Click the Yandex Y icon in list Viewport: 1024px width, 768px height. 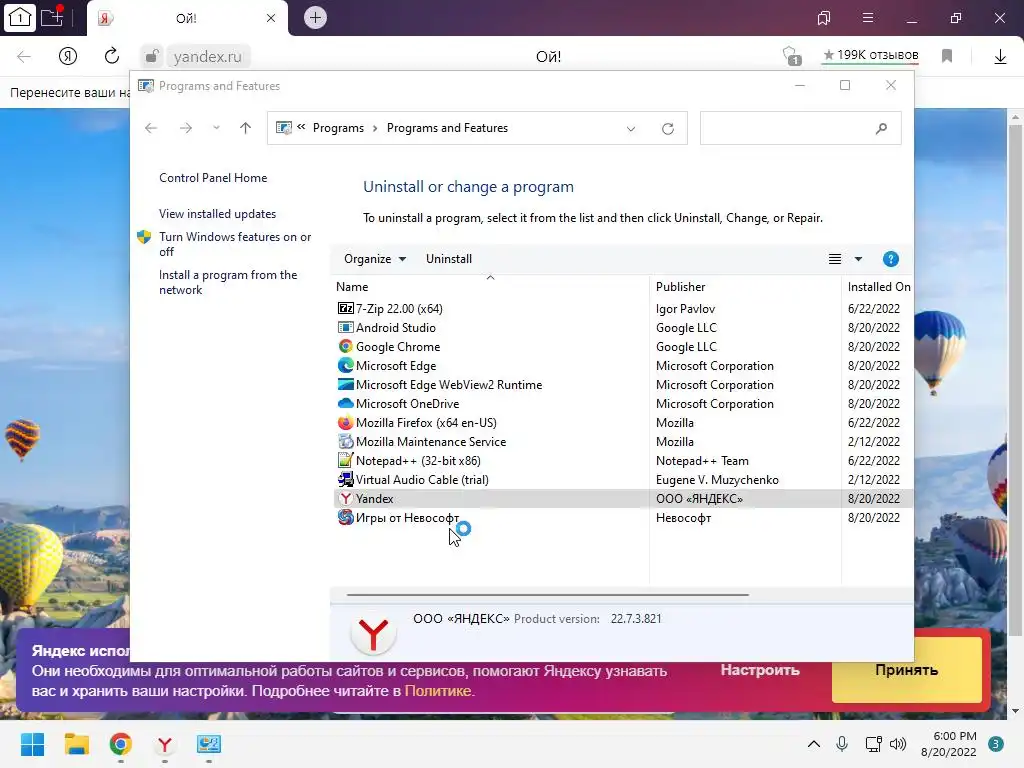click(x=345, y=498)
